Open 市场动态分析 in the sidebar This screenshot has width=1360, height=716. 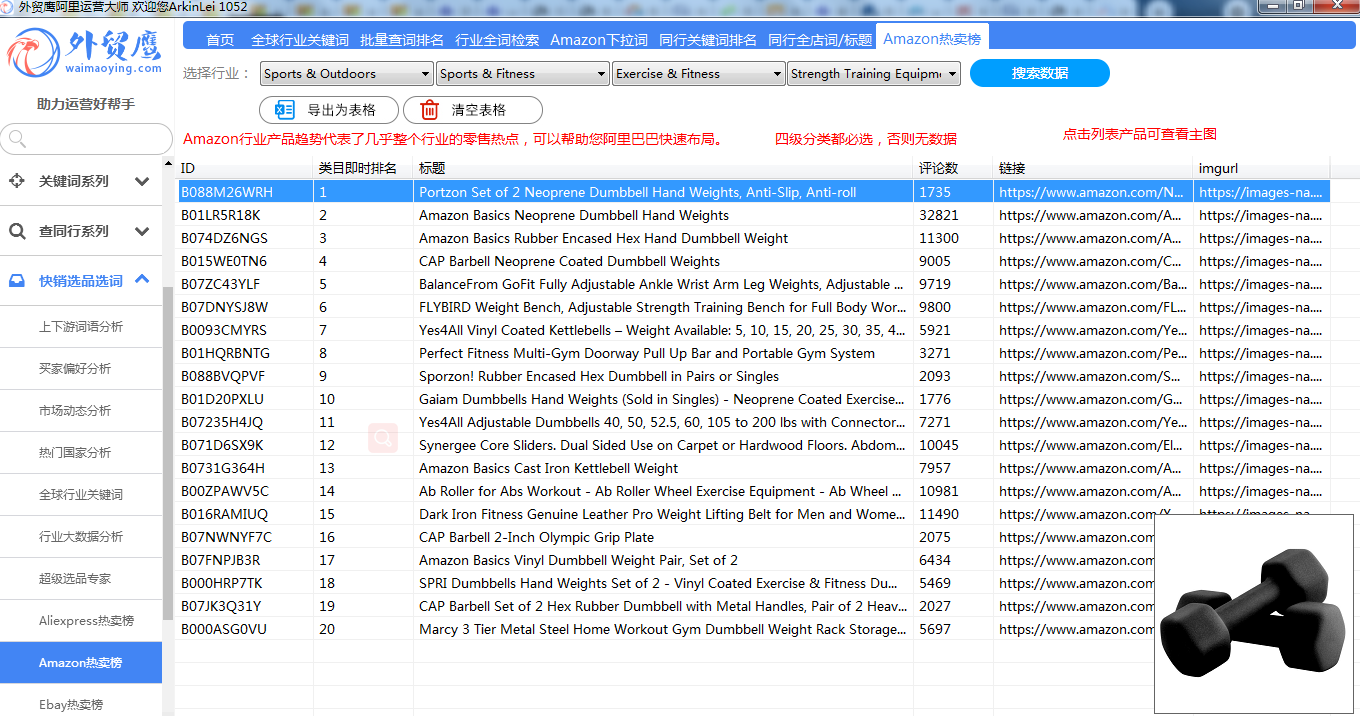point(81,411)
